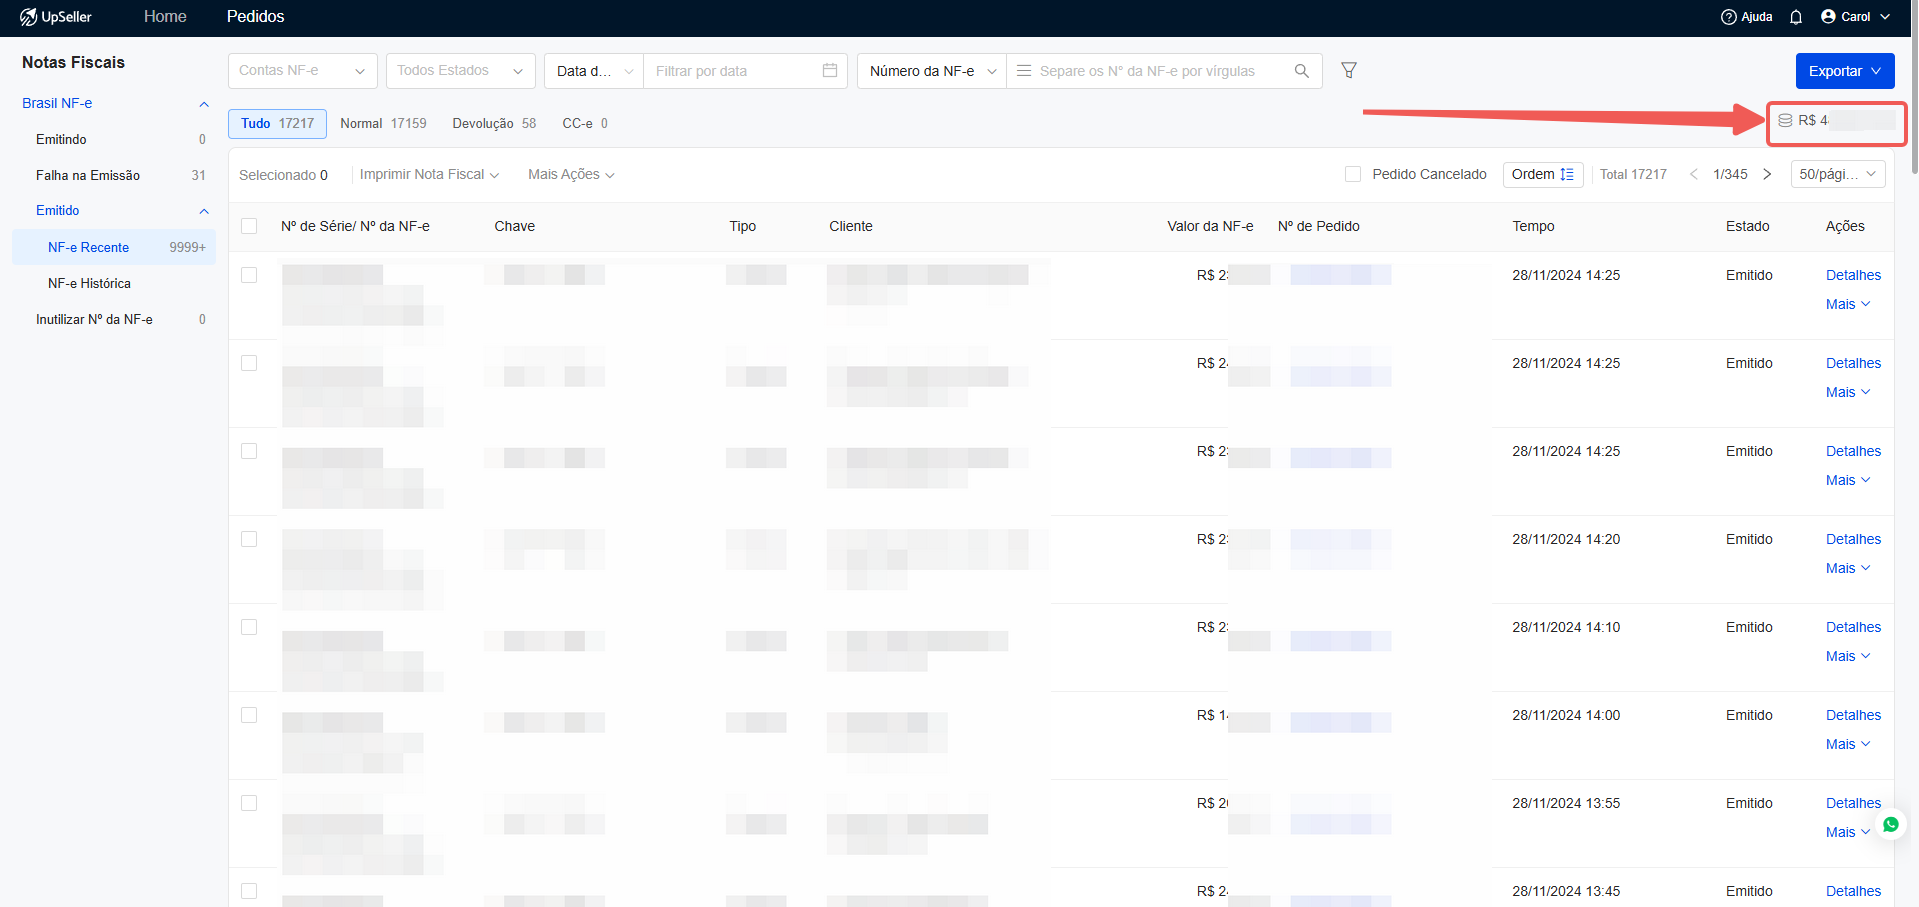The image size is (1919, 907).
Task: Open Detalhes for the 14:00 invoice
Action: [x=1853, y=715]
